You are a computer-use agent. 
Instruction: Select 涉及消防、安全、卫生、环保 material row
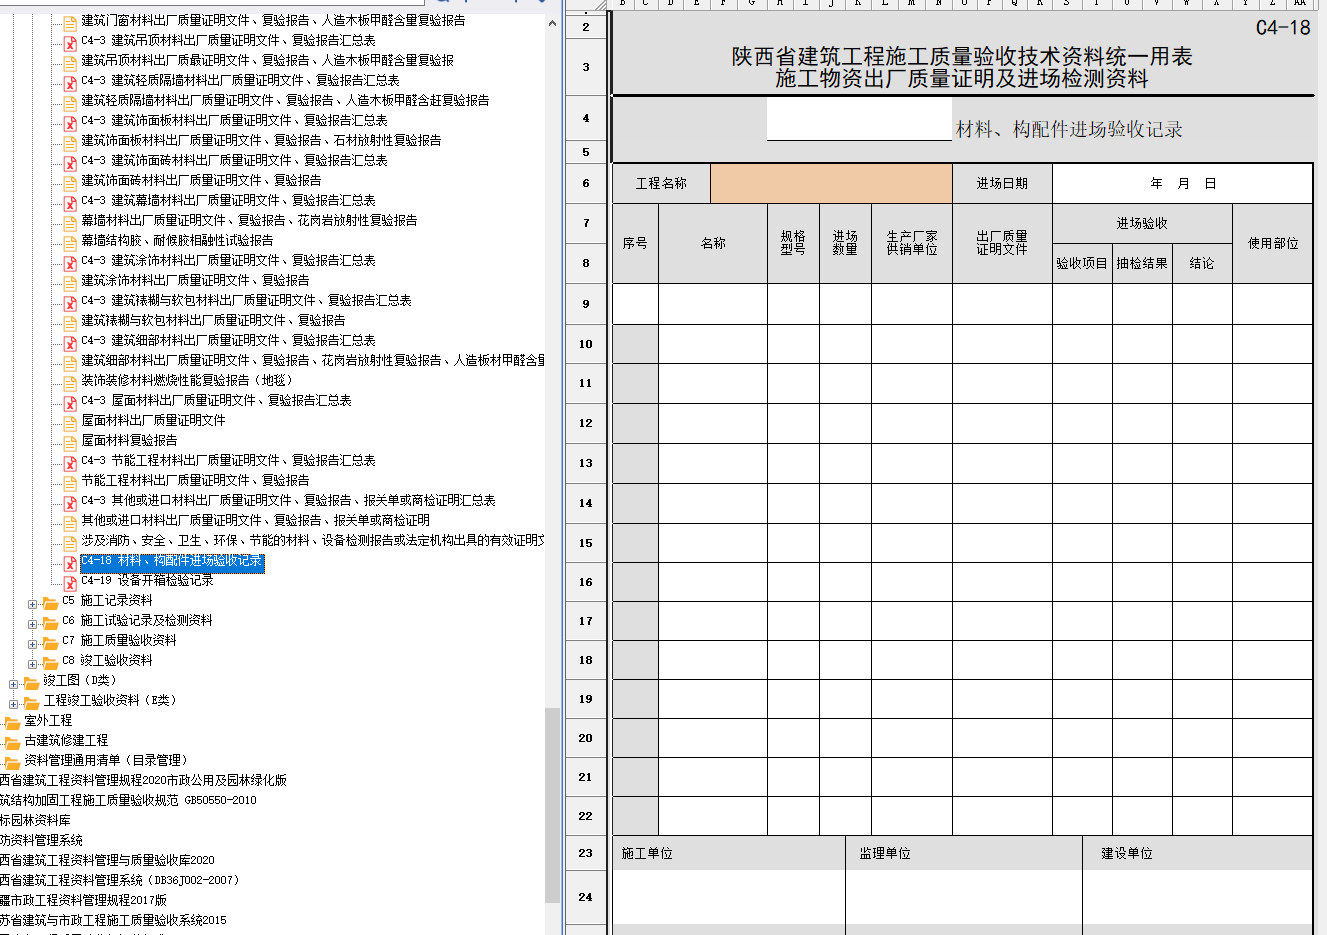313,540
